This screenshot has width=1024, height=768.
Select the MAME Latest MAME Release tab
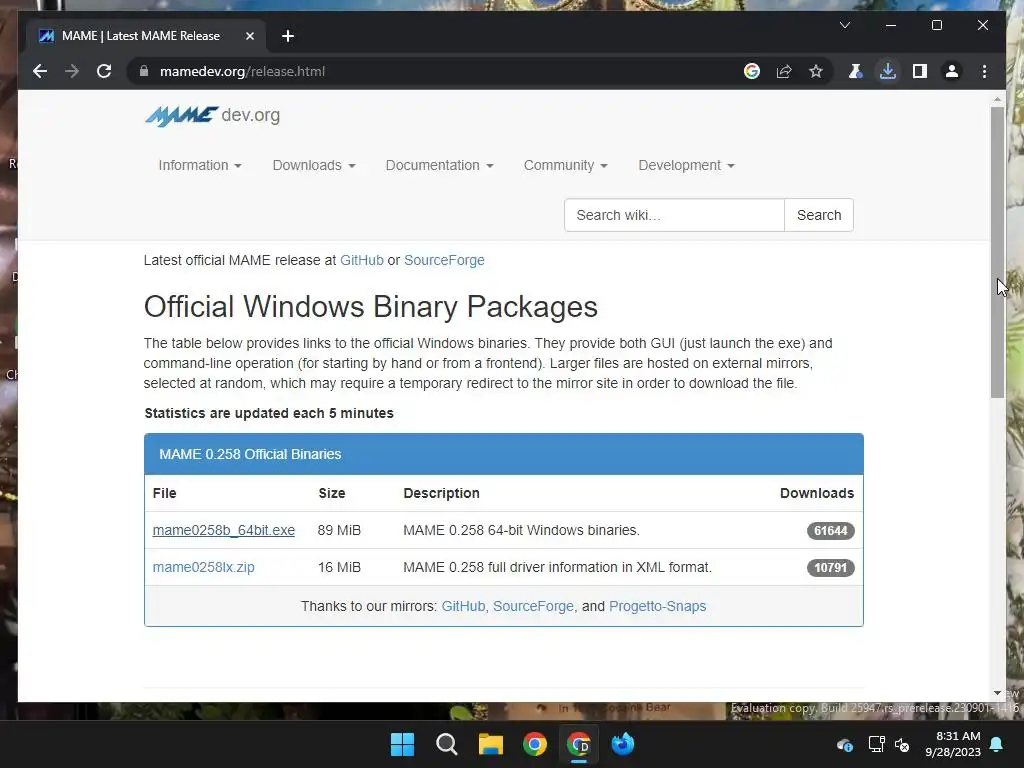145,36
